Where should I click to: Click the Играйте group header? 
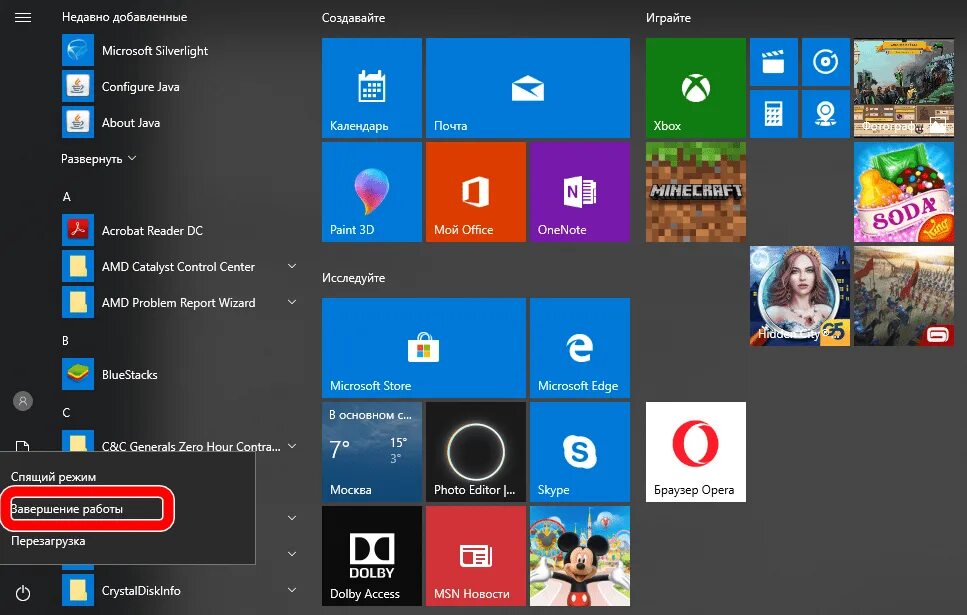click(x=668, y=18)
